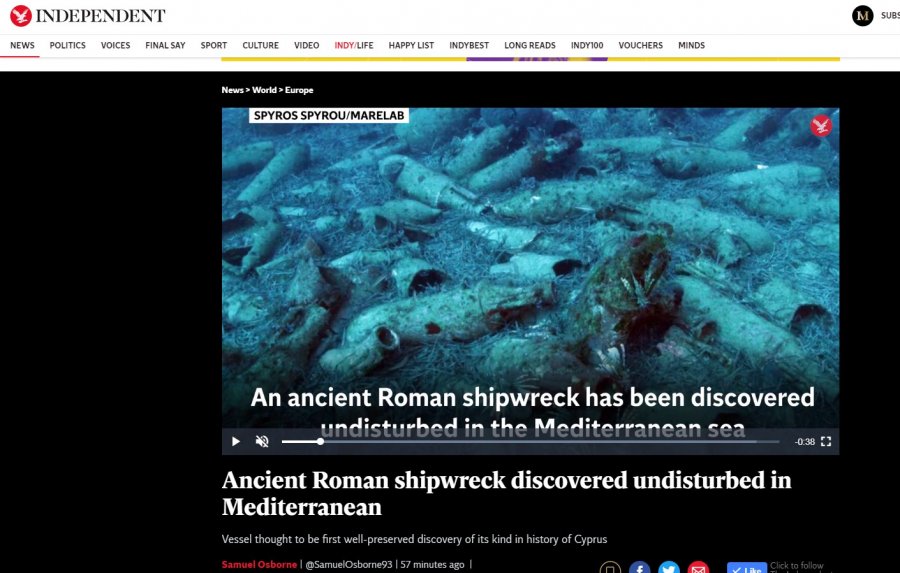Click the Independent eagle logo
Viewport: 900px width, 573px height.
21,16
